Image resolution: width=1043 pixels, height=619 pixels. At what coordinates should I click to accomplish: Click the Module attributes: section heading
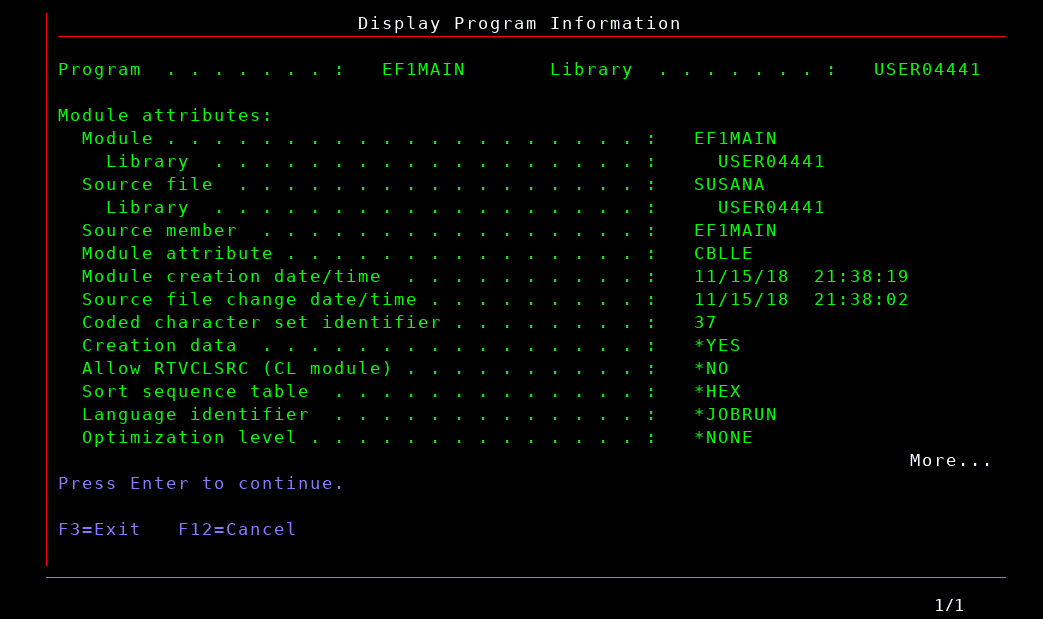[165, 115]
